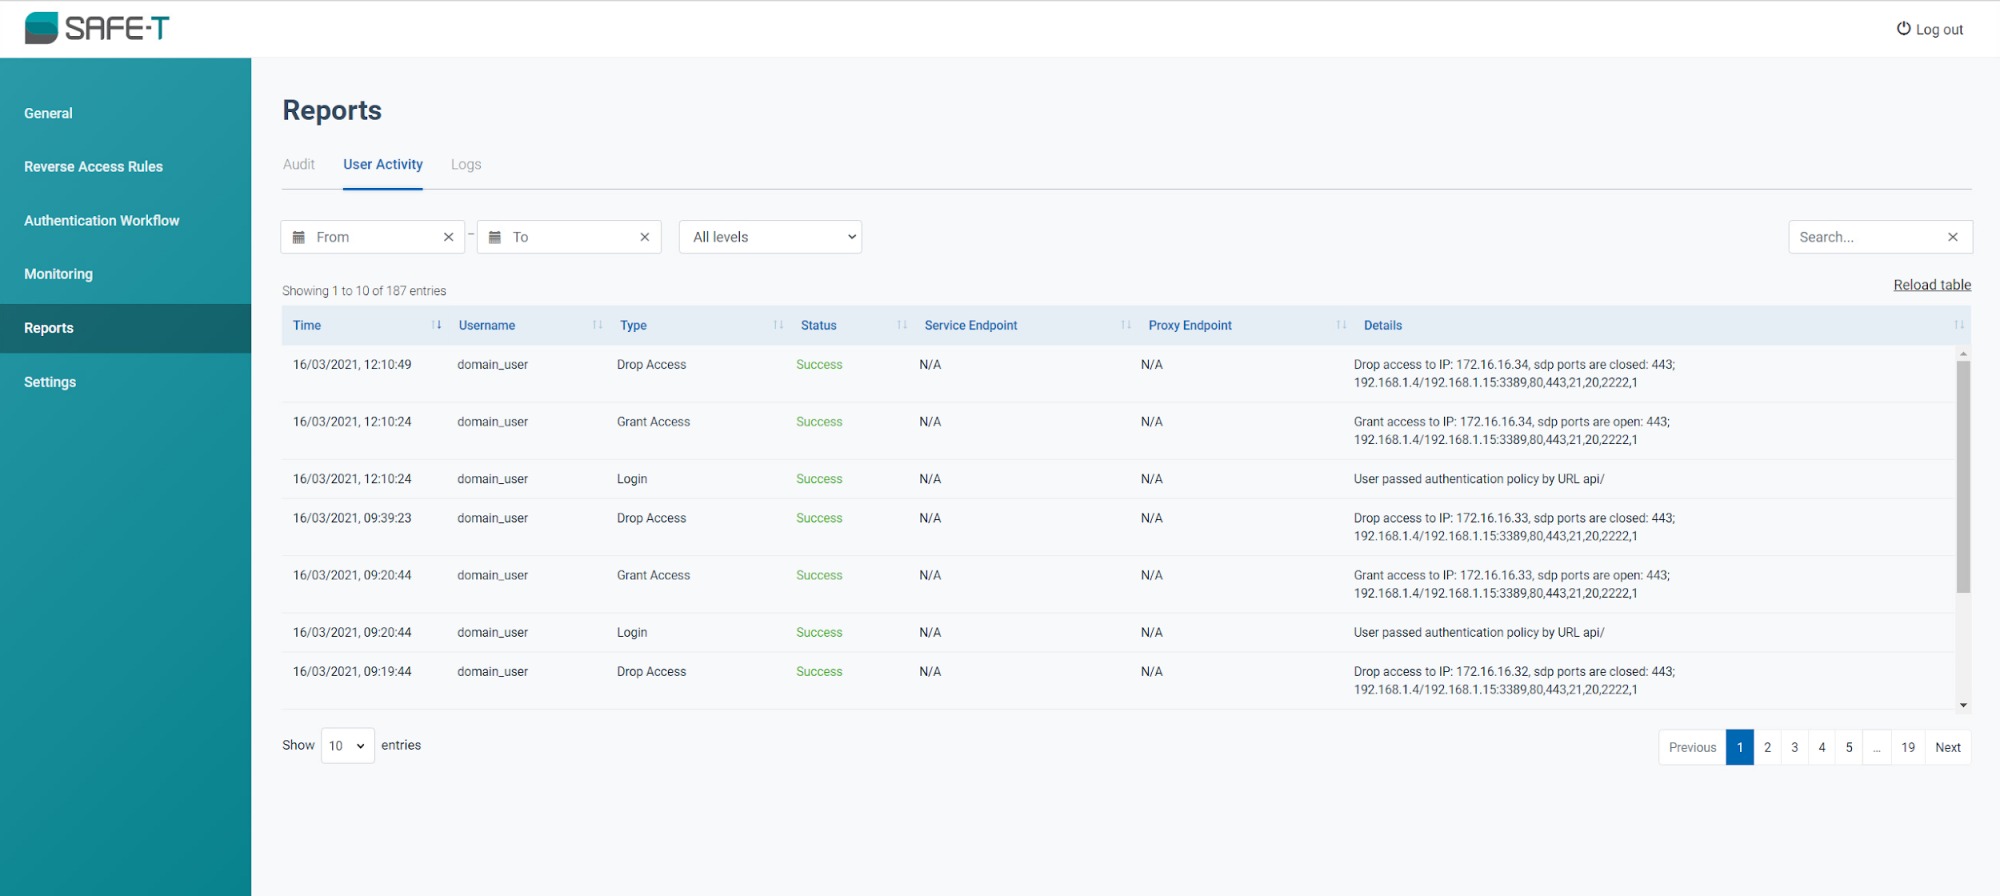Go to the Next page

coord(1947,747)
